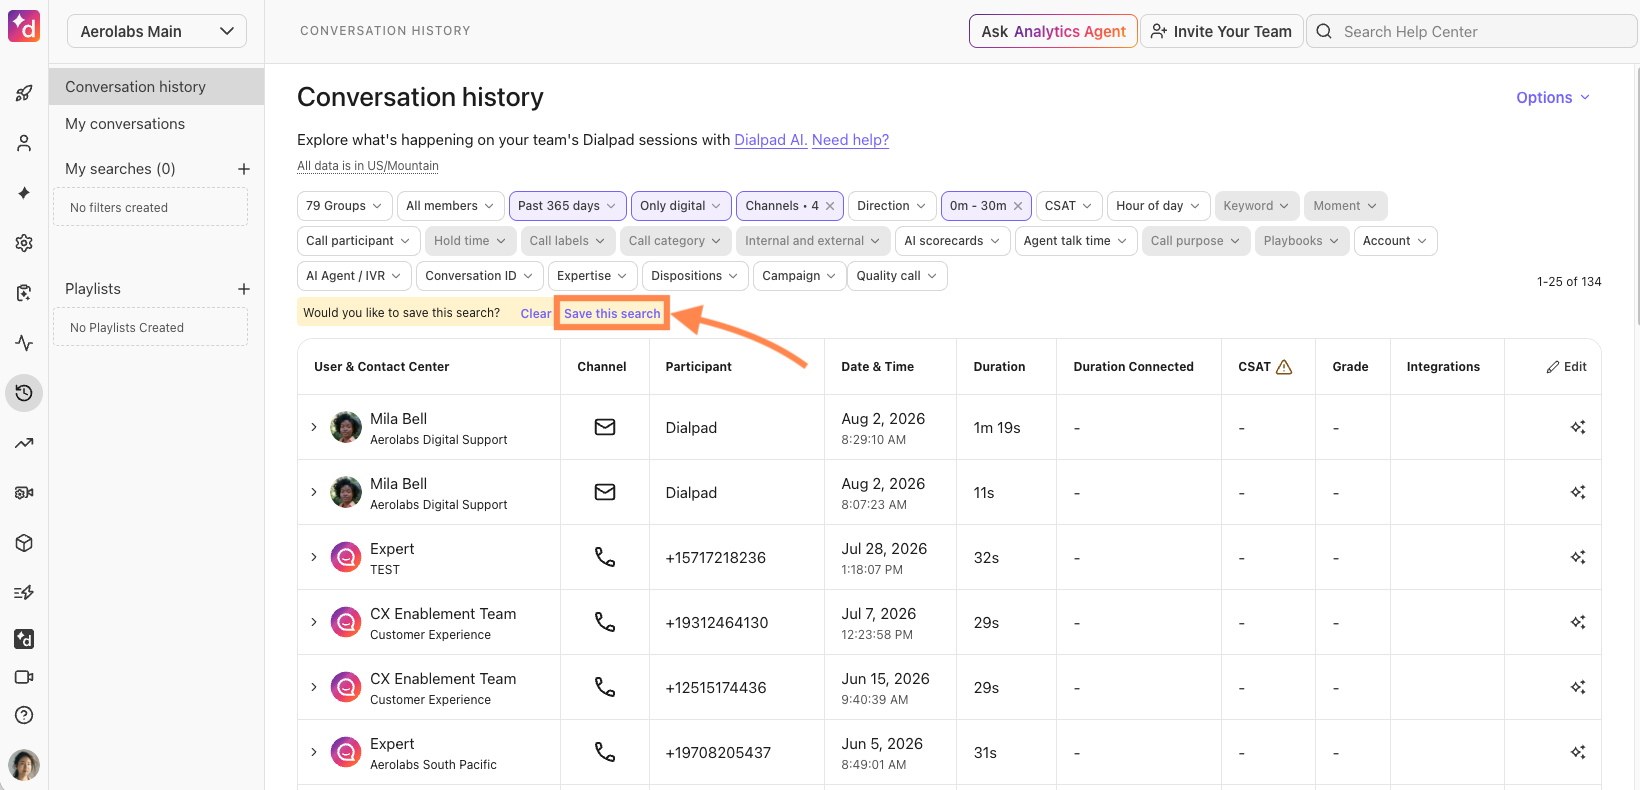Viewport: 1640px width, 790px height.
Task: Click the Duration Connected column header
Action: click(x=1133, y=367)
